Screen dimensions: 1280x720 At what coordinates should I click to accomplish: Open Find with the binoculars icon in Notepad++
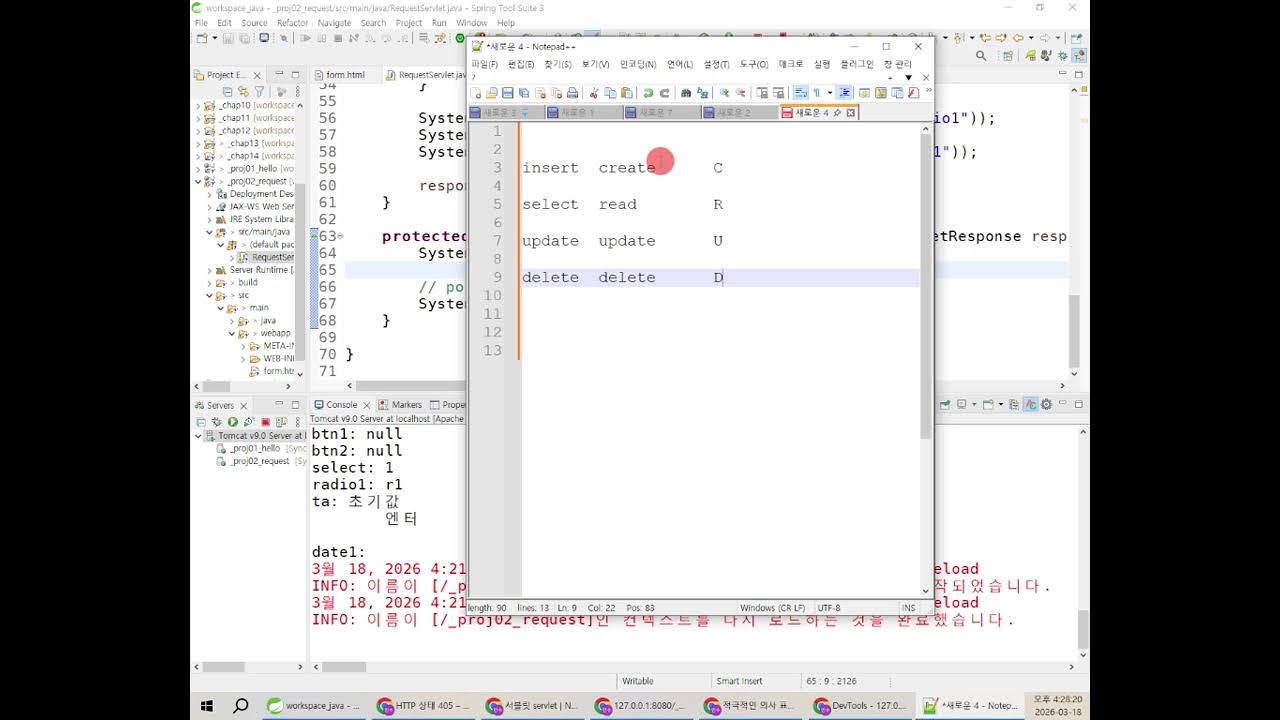pyautogui.click(x=686, y=93)
